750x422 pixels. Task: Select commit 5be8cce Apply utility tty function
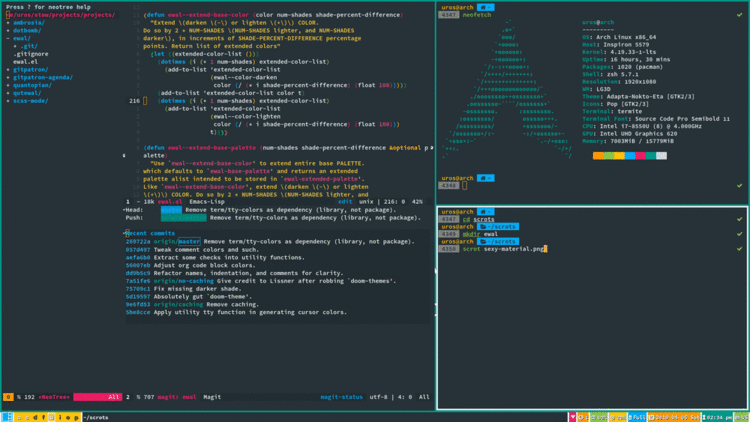coord(236,312)
